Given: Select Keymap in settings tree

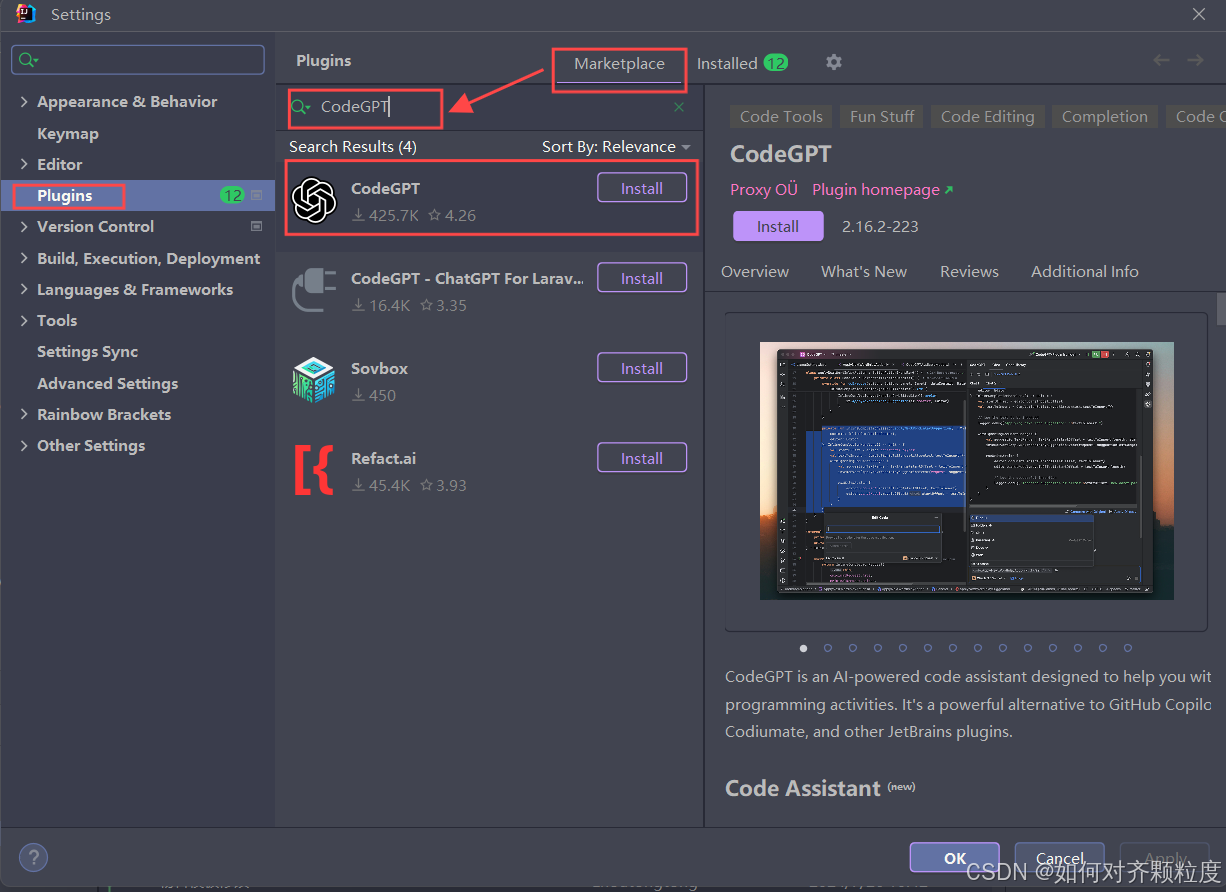Looking at the screenshot, I should (x=68, y=133).
